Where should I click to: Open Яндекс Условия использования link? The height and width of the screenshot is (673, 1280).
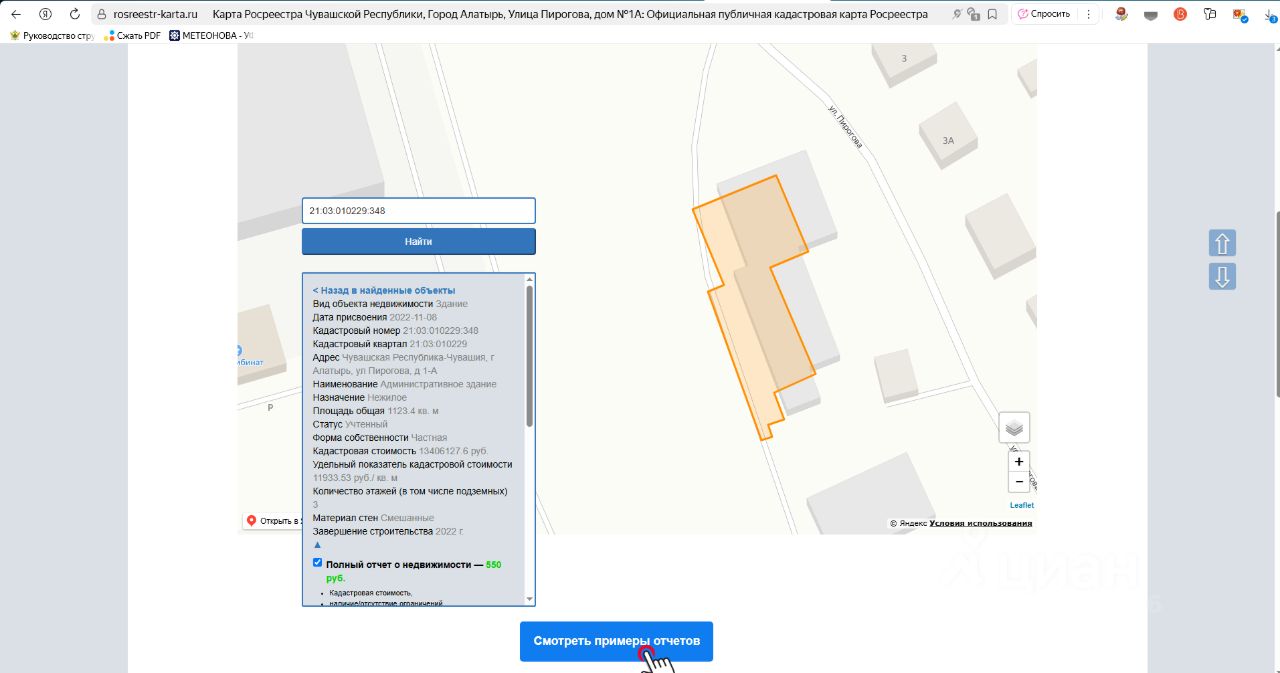tap(981, 523)
